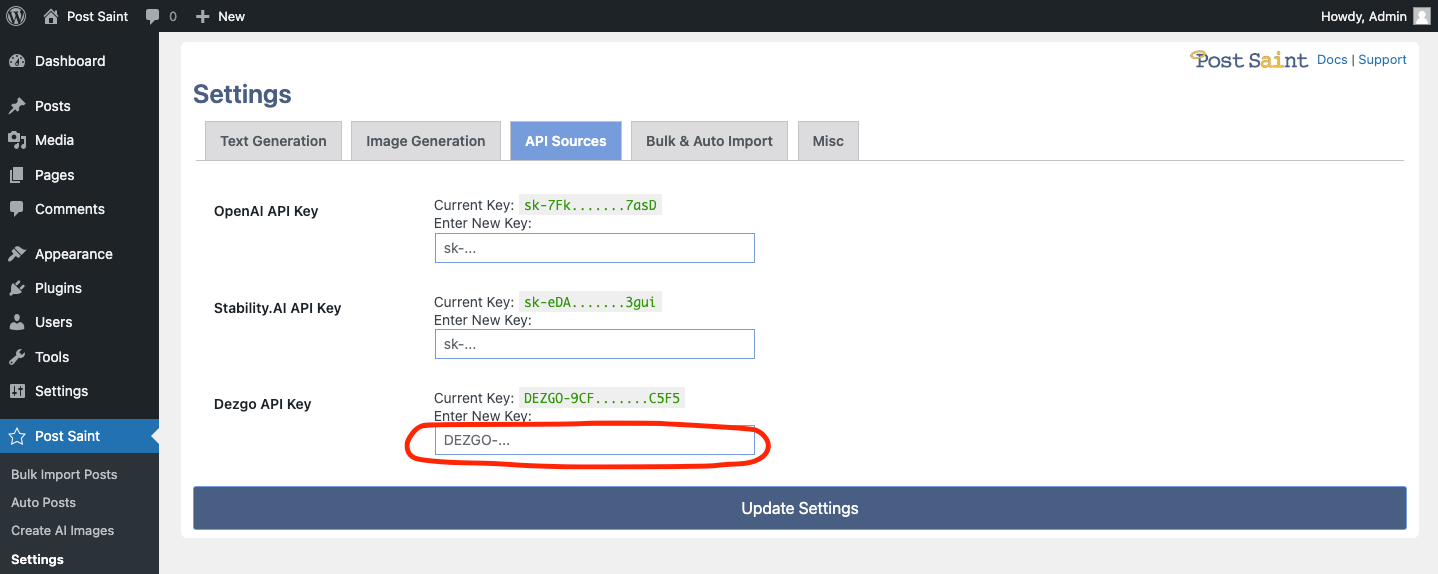
Task: Select the Post Saint sidebar menu
Action: tap(79, 436)
